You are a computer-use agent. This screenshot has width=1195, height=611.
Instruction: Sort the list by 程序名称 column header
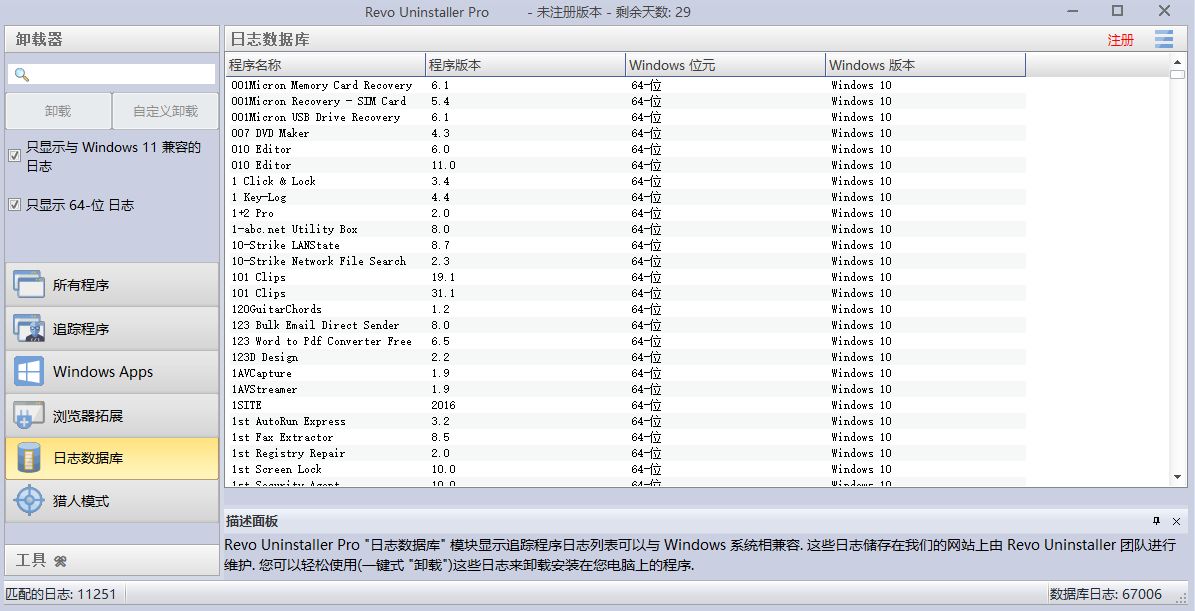[324, 65]
